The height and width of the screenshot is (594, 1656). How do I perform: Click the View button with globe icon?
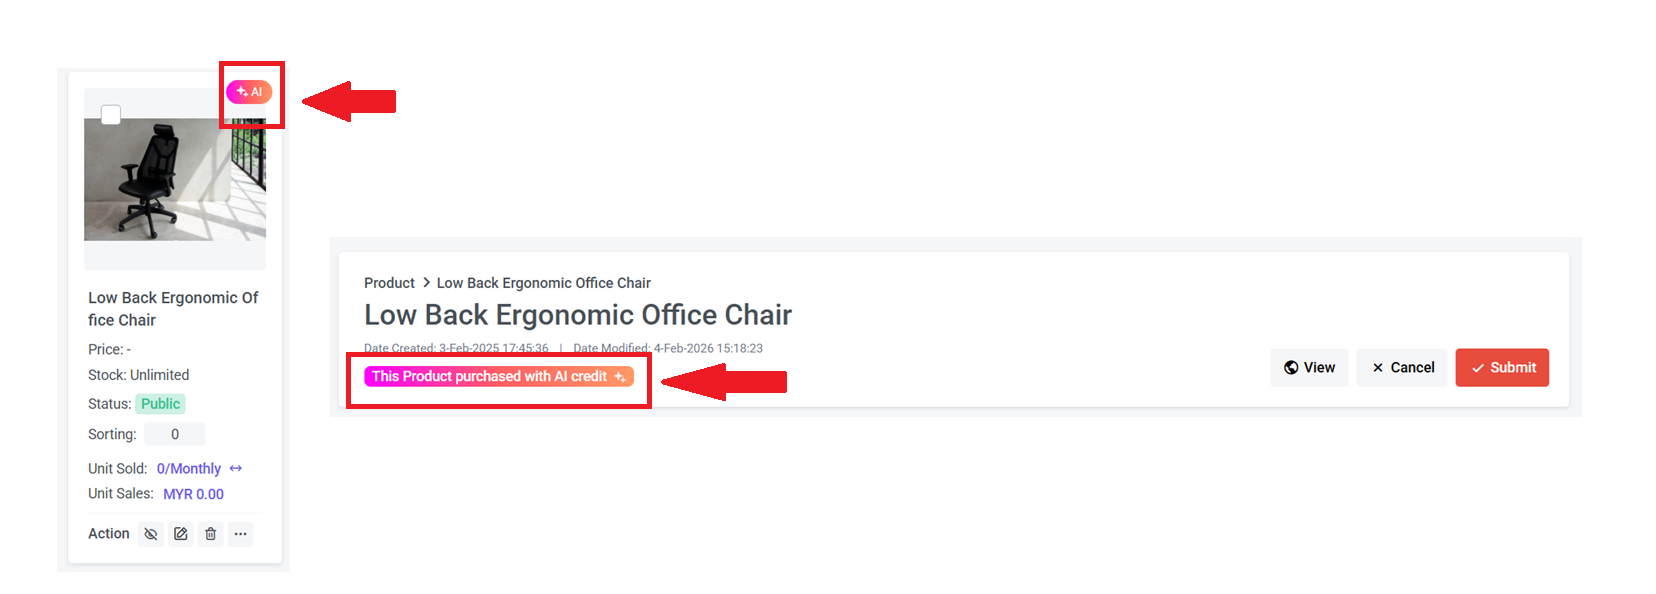pos(1309,368)
